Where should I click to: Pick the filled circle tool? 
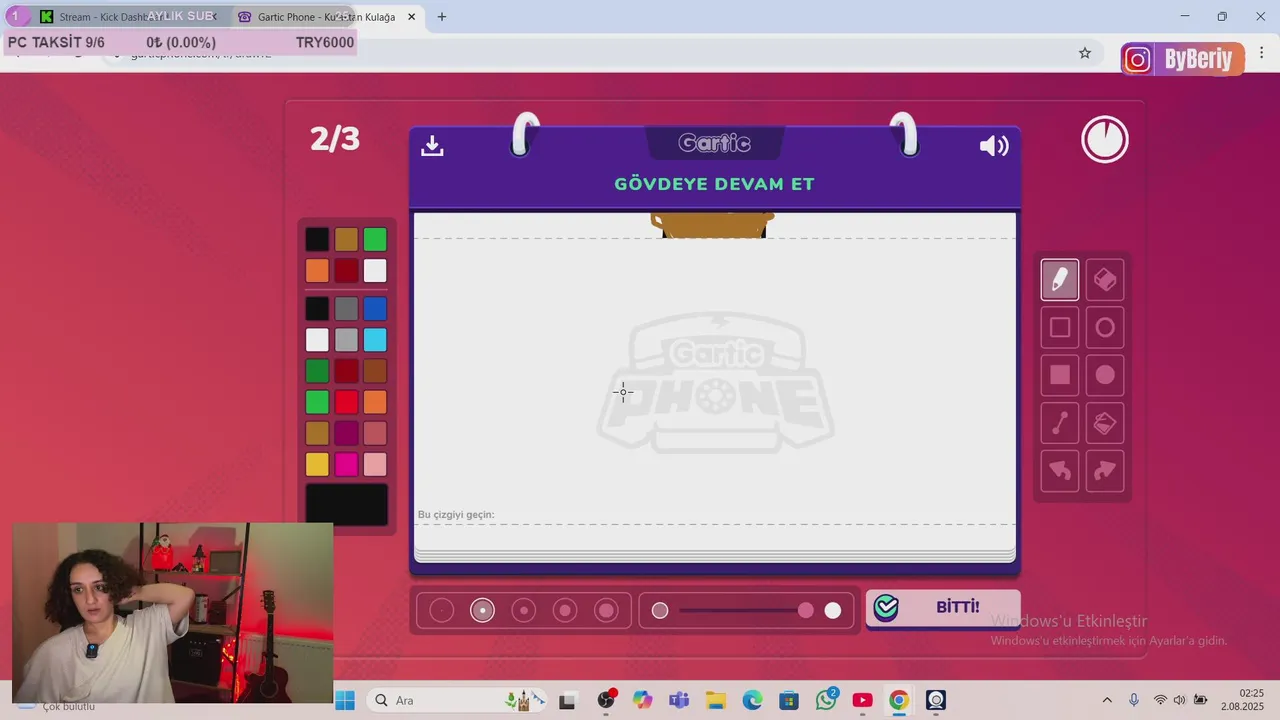tap(1105, 375)
